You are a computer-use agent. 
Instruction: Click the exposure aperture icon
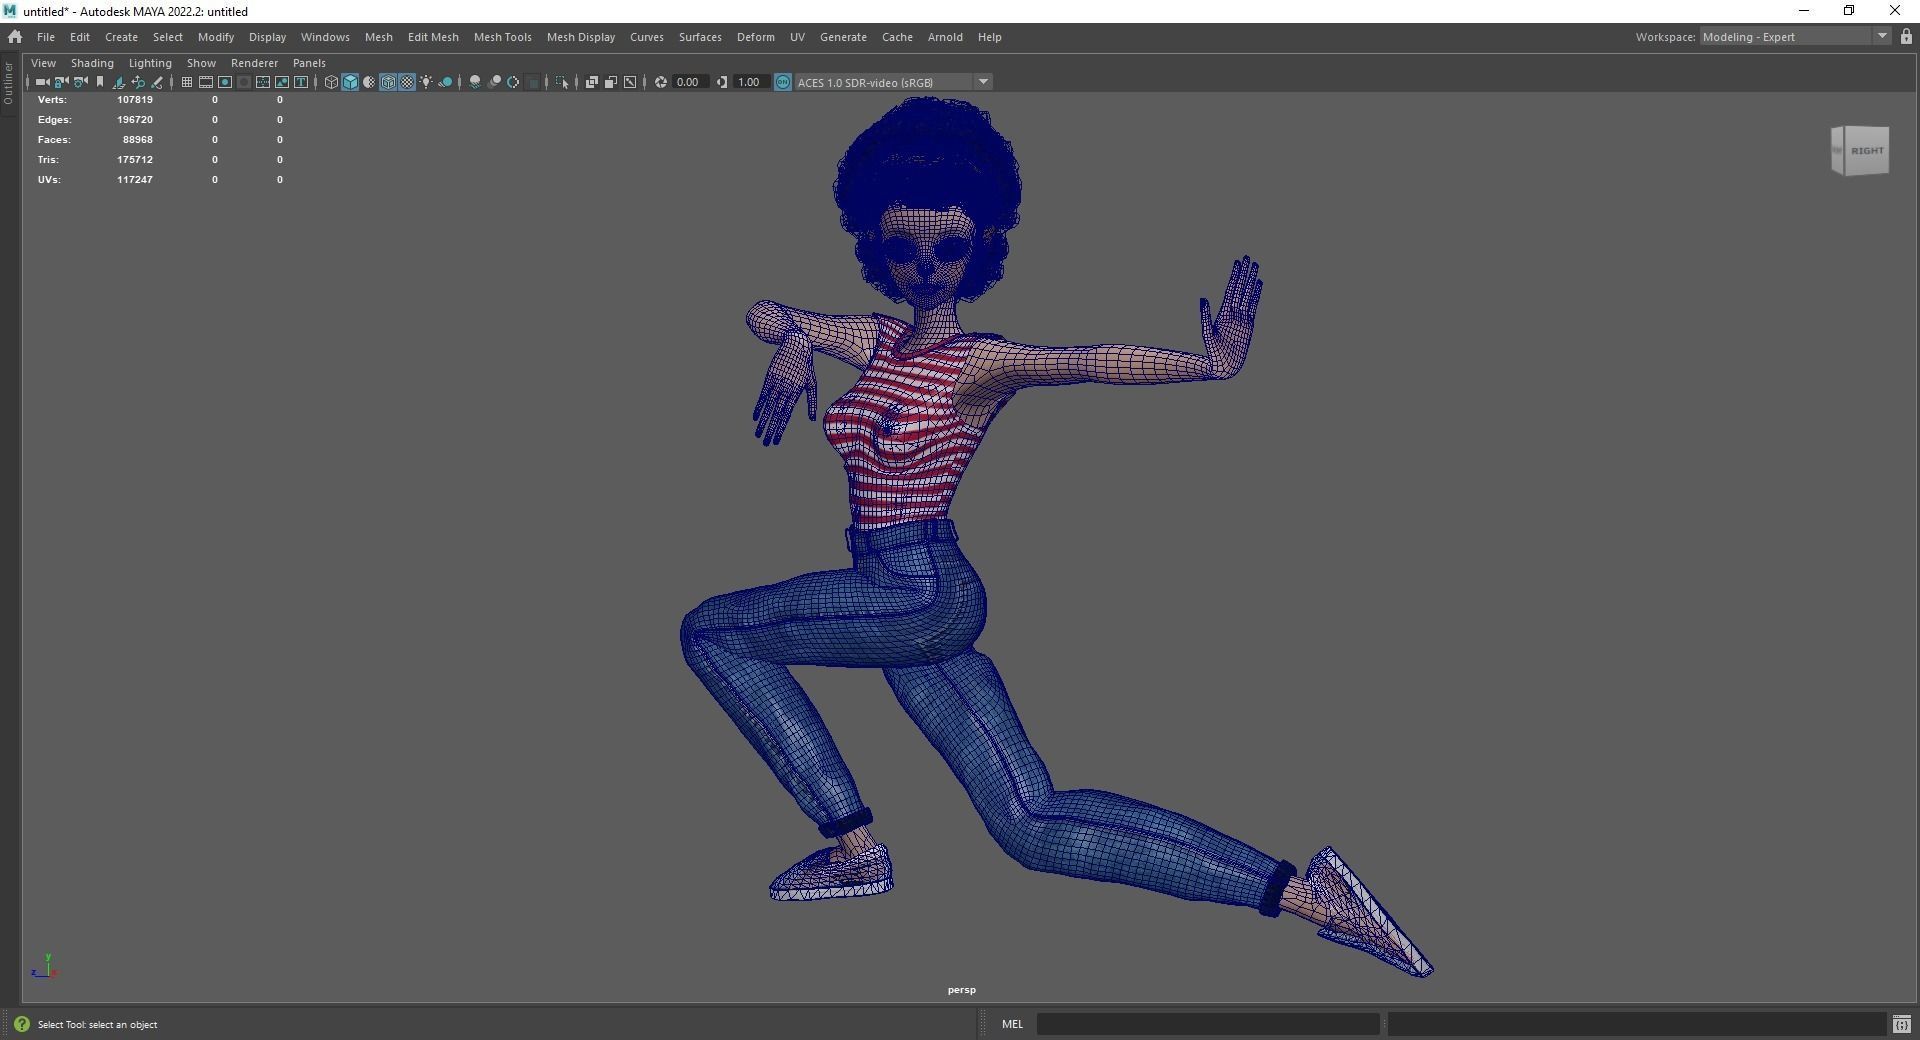(661, 82)
